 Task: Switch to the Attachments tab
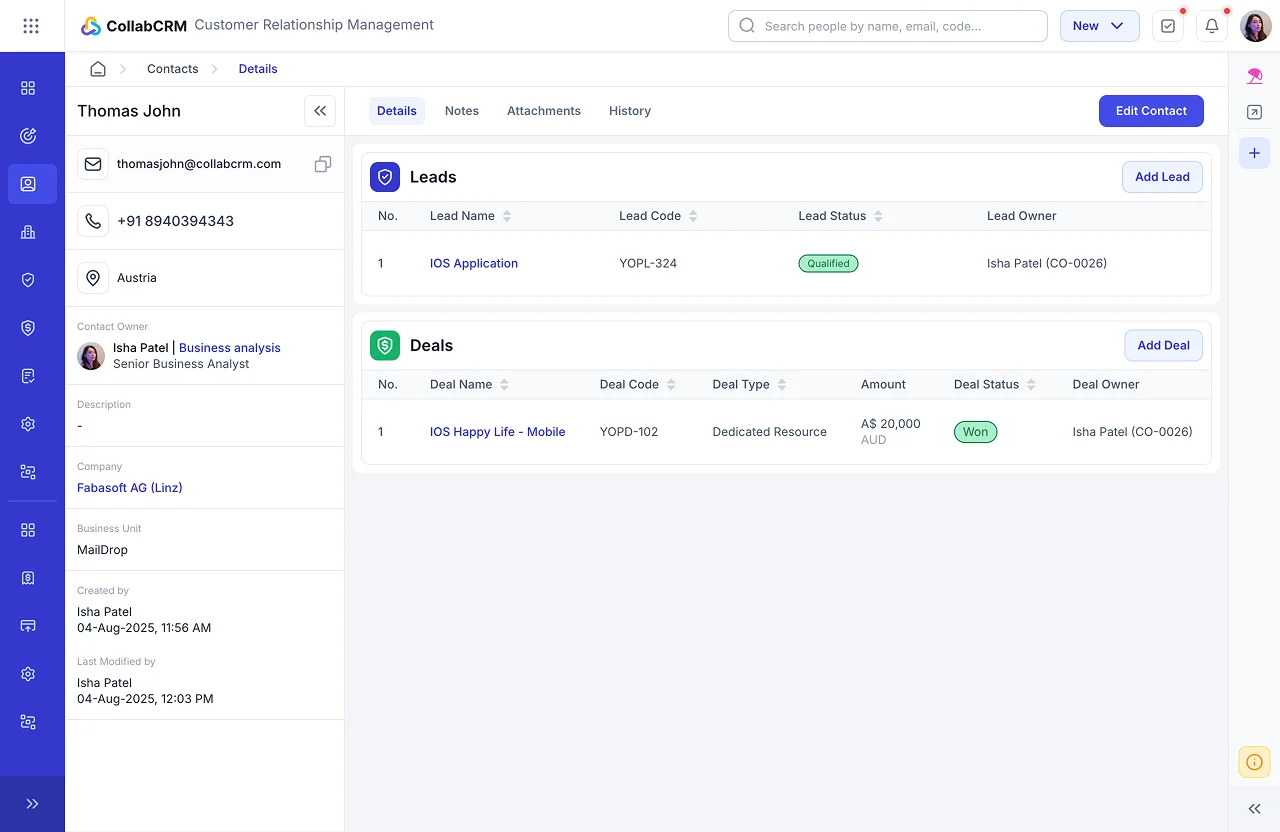tap(544, 111)
